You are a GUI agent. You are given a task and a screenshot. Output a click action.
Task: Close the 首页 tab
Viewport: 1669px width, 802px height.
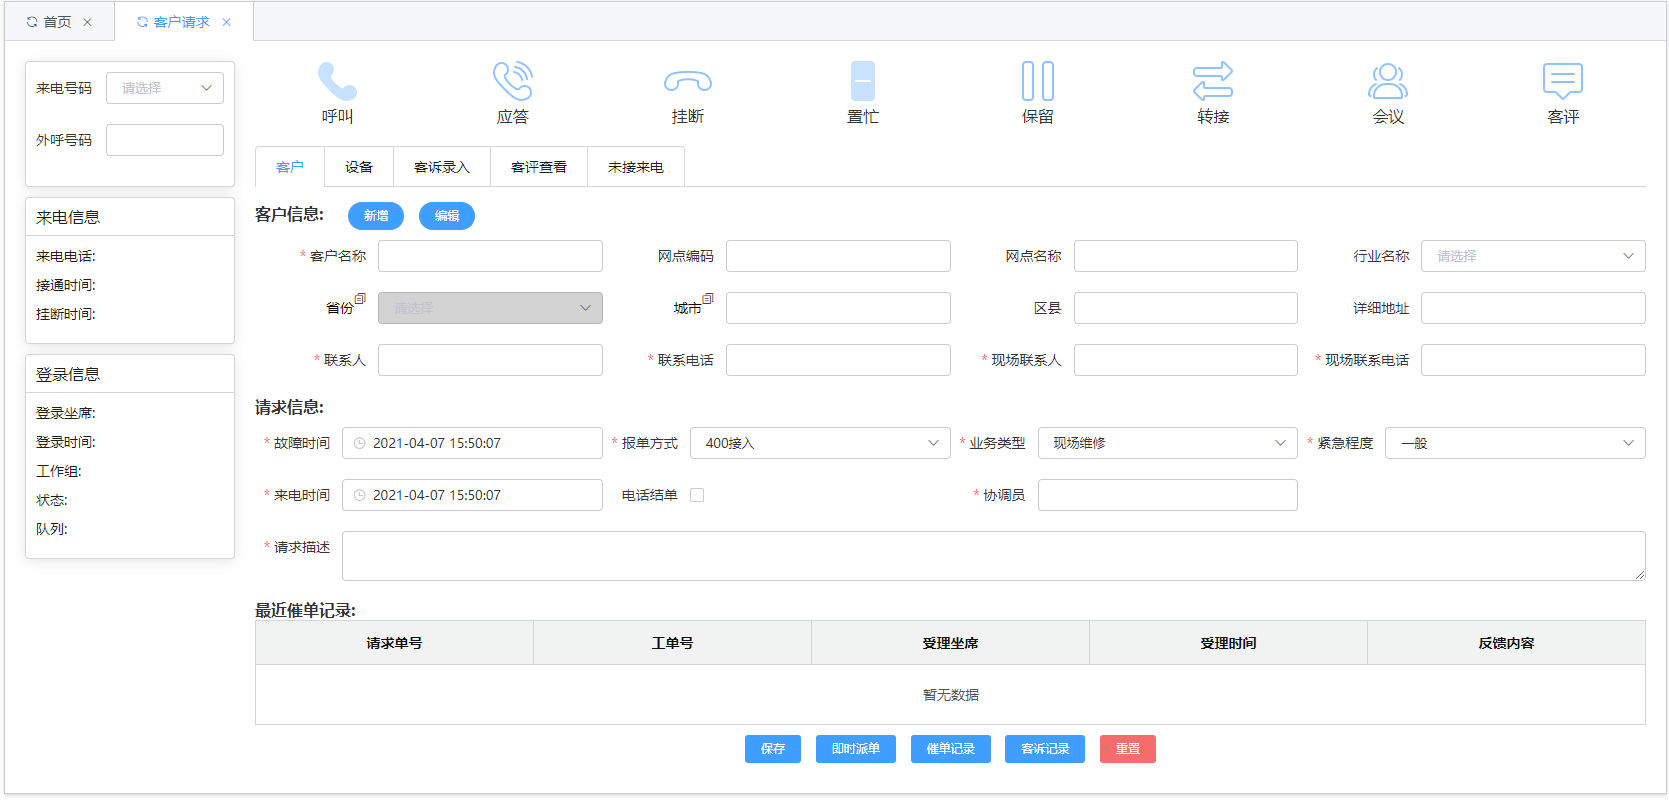[87, 22]
